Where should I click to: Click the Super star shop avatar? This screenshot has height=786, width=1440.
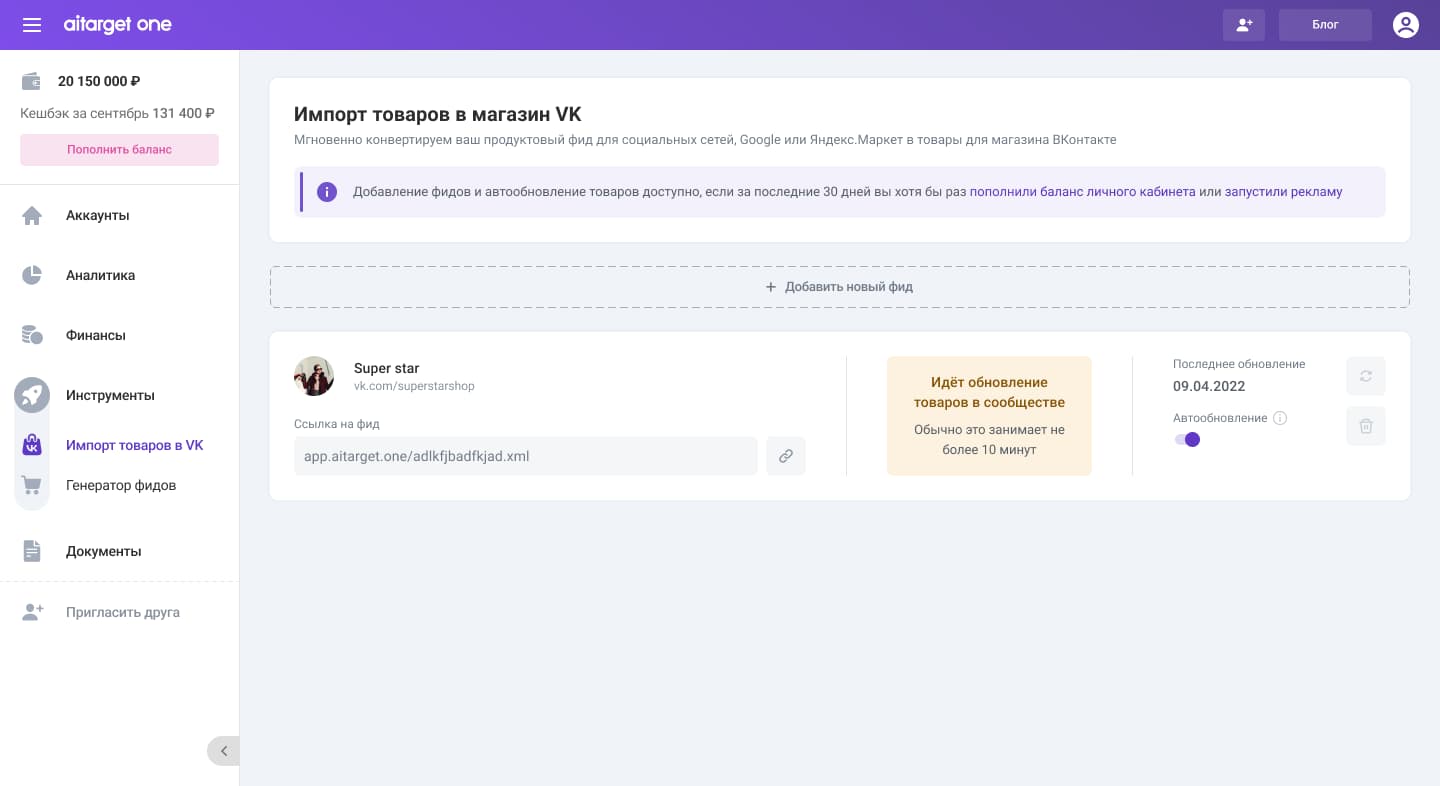(x=314, y=376)
